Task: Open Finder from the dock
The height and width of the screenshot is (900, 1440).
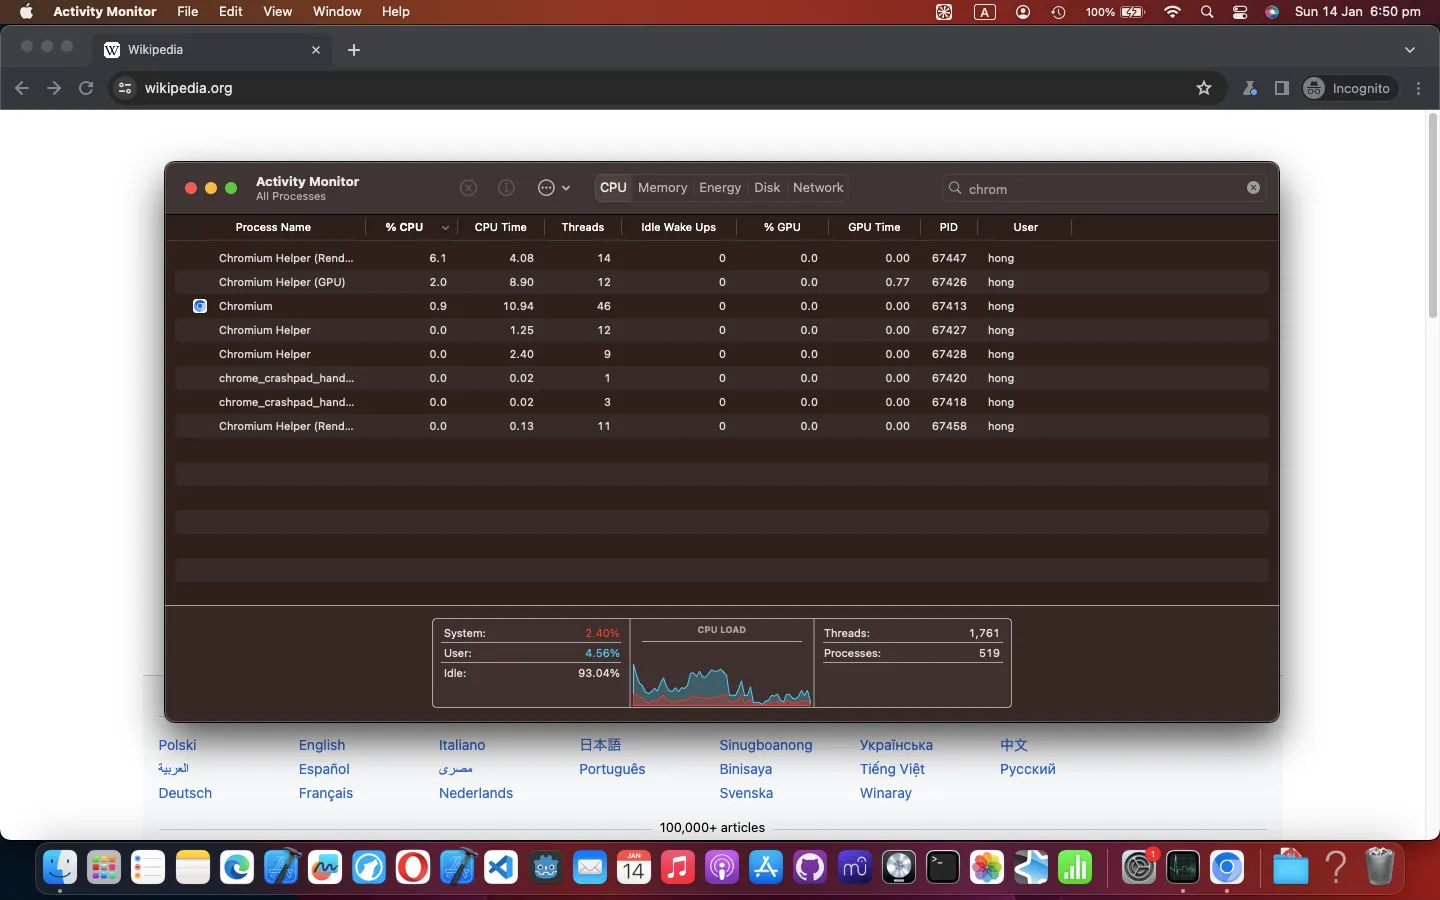Action: coord(60,867)
